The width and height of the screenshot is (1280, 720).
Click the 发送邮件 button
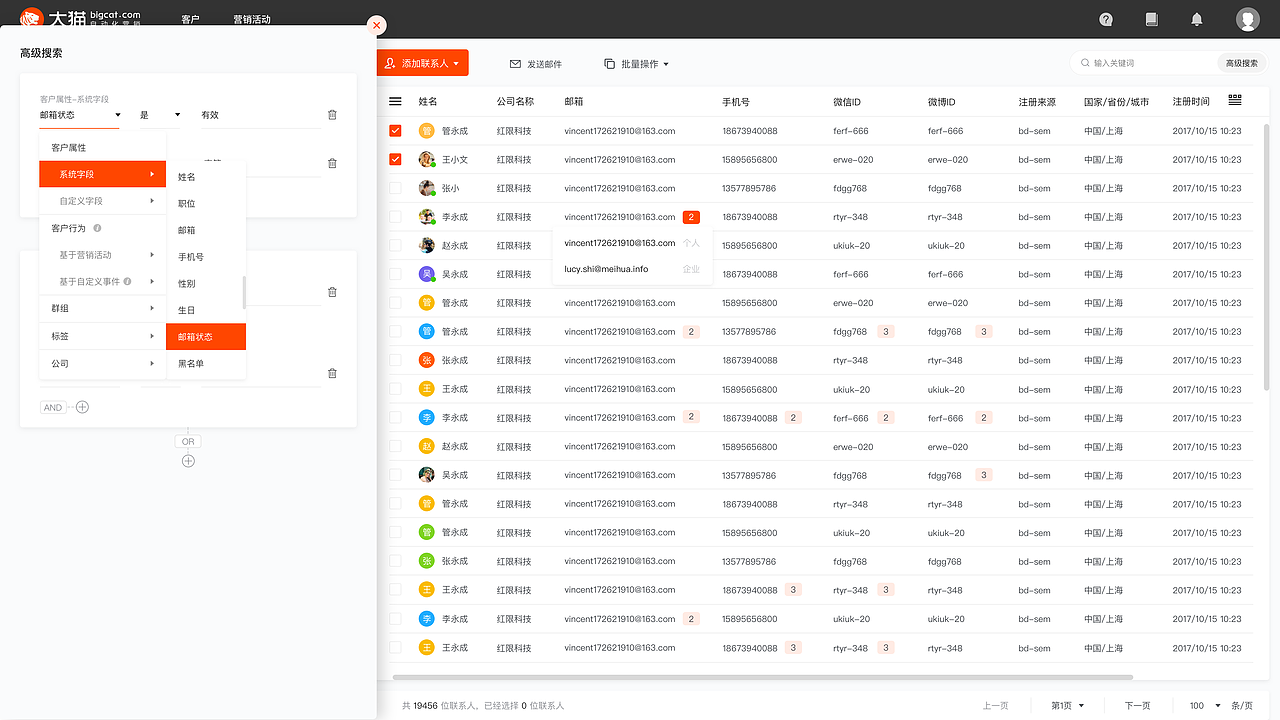point(535,64)
